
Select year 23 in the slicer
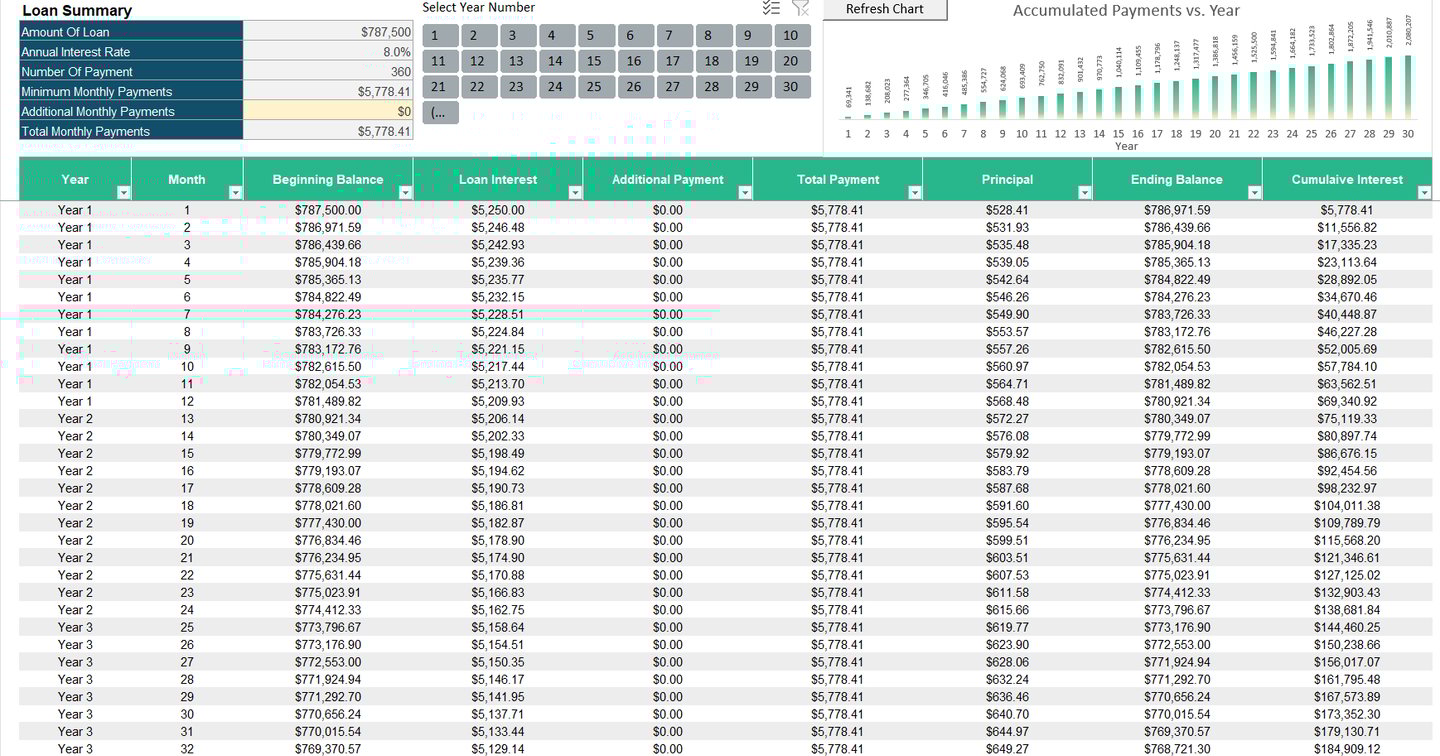(x=517, y=87)
